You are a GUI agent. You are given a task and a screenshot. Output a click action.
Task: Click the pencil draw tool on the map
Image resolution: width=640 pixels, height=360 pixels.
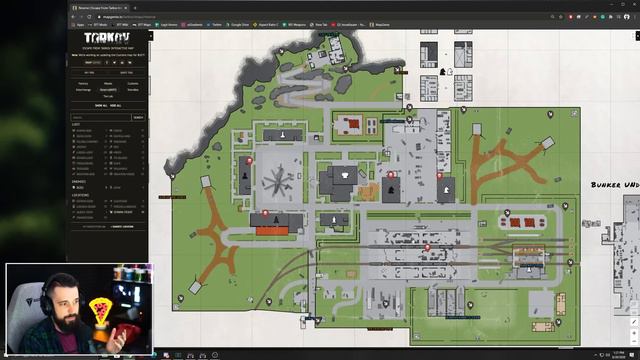pos(634,322)
